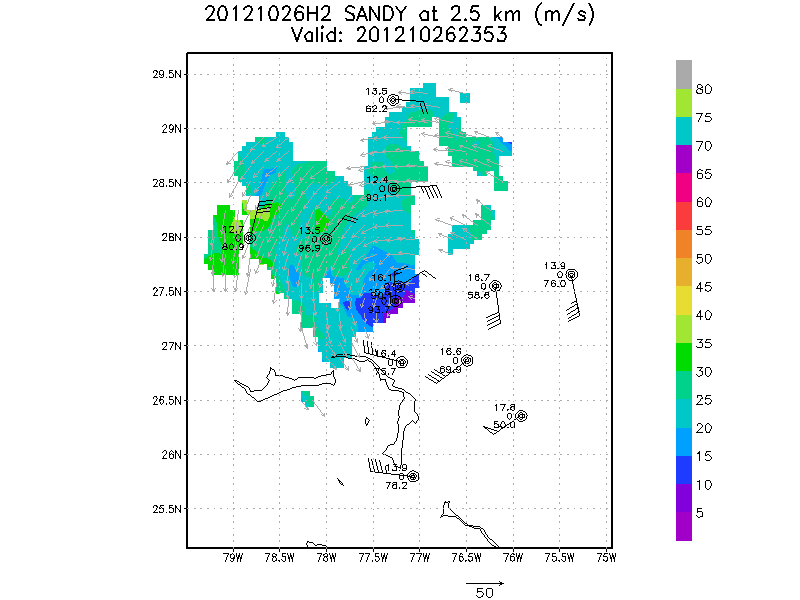Click the '78W' longitude label
This screenshot has height=600, width=800.
tap(327, 558)
